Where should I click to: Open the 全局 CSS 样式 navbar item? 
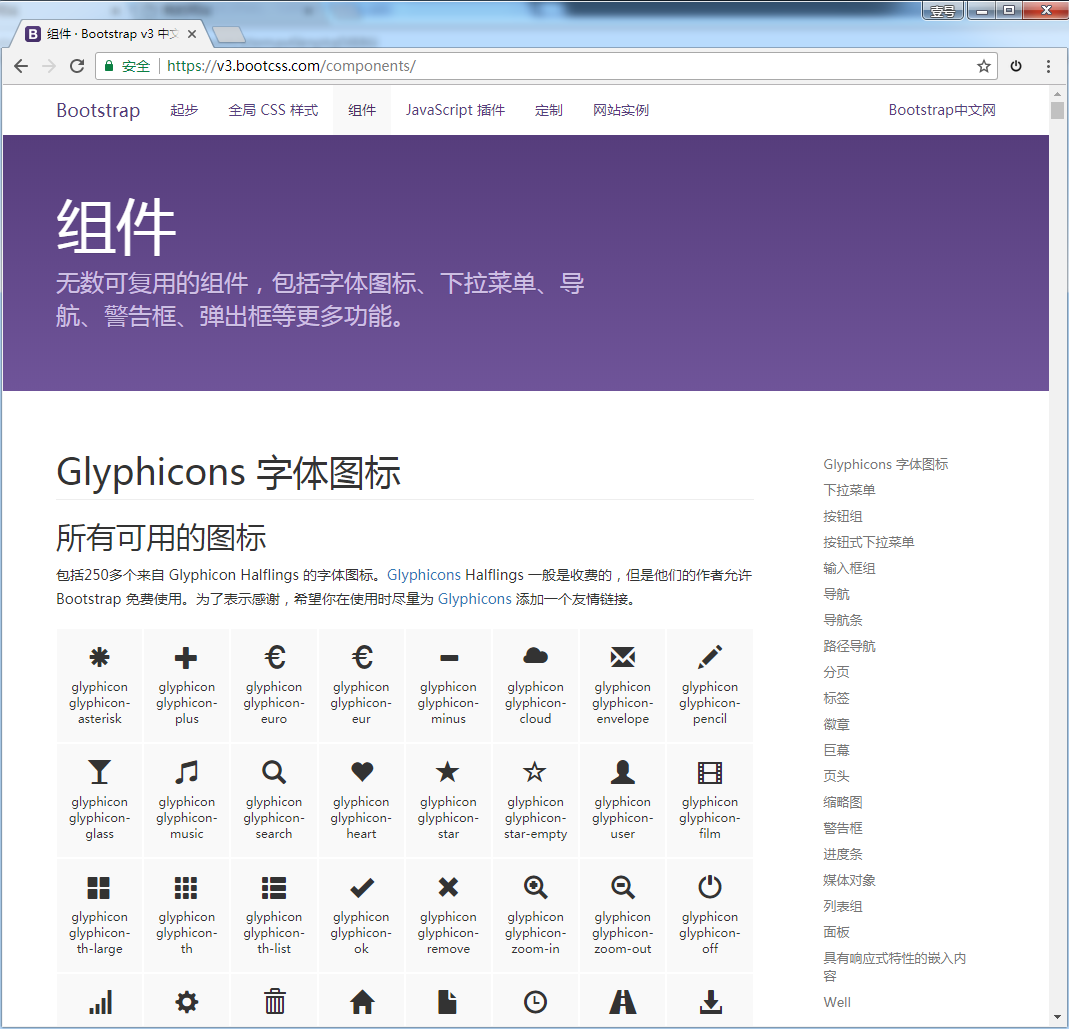273,110
